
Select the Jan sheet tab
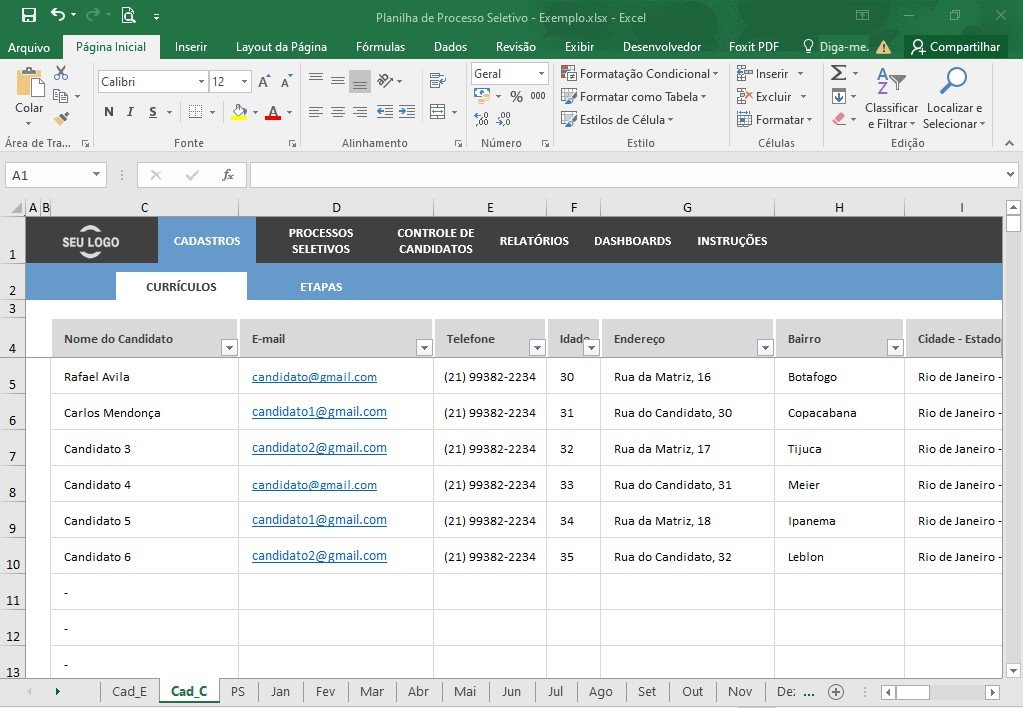(x=281, y=692)
